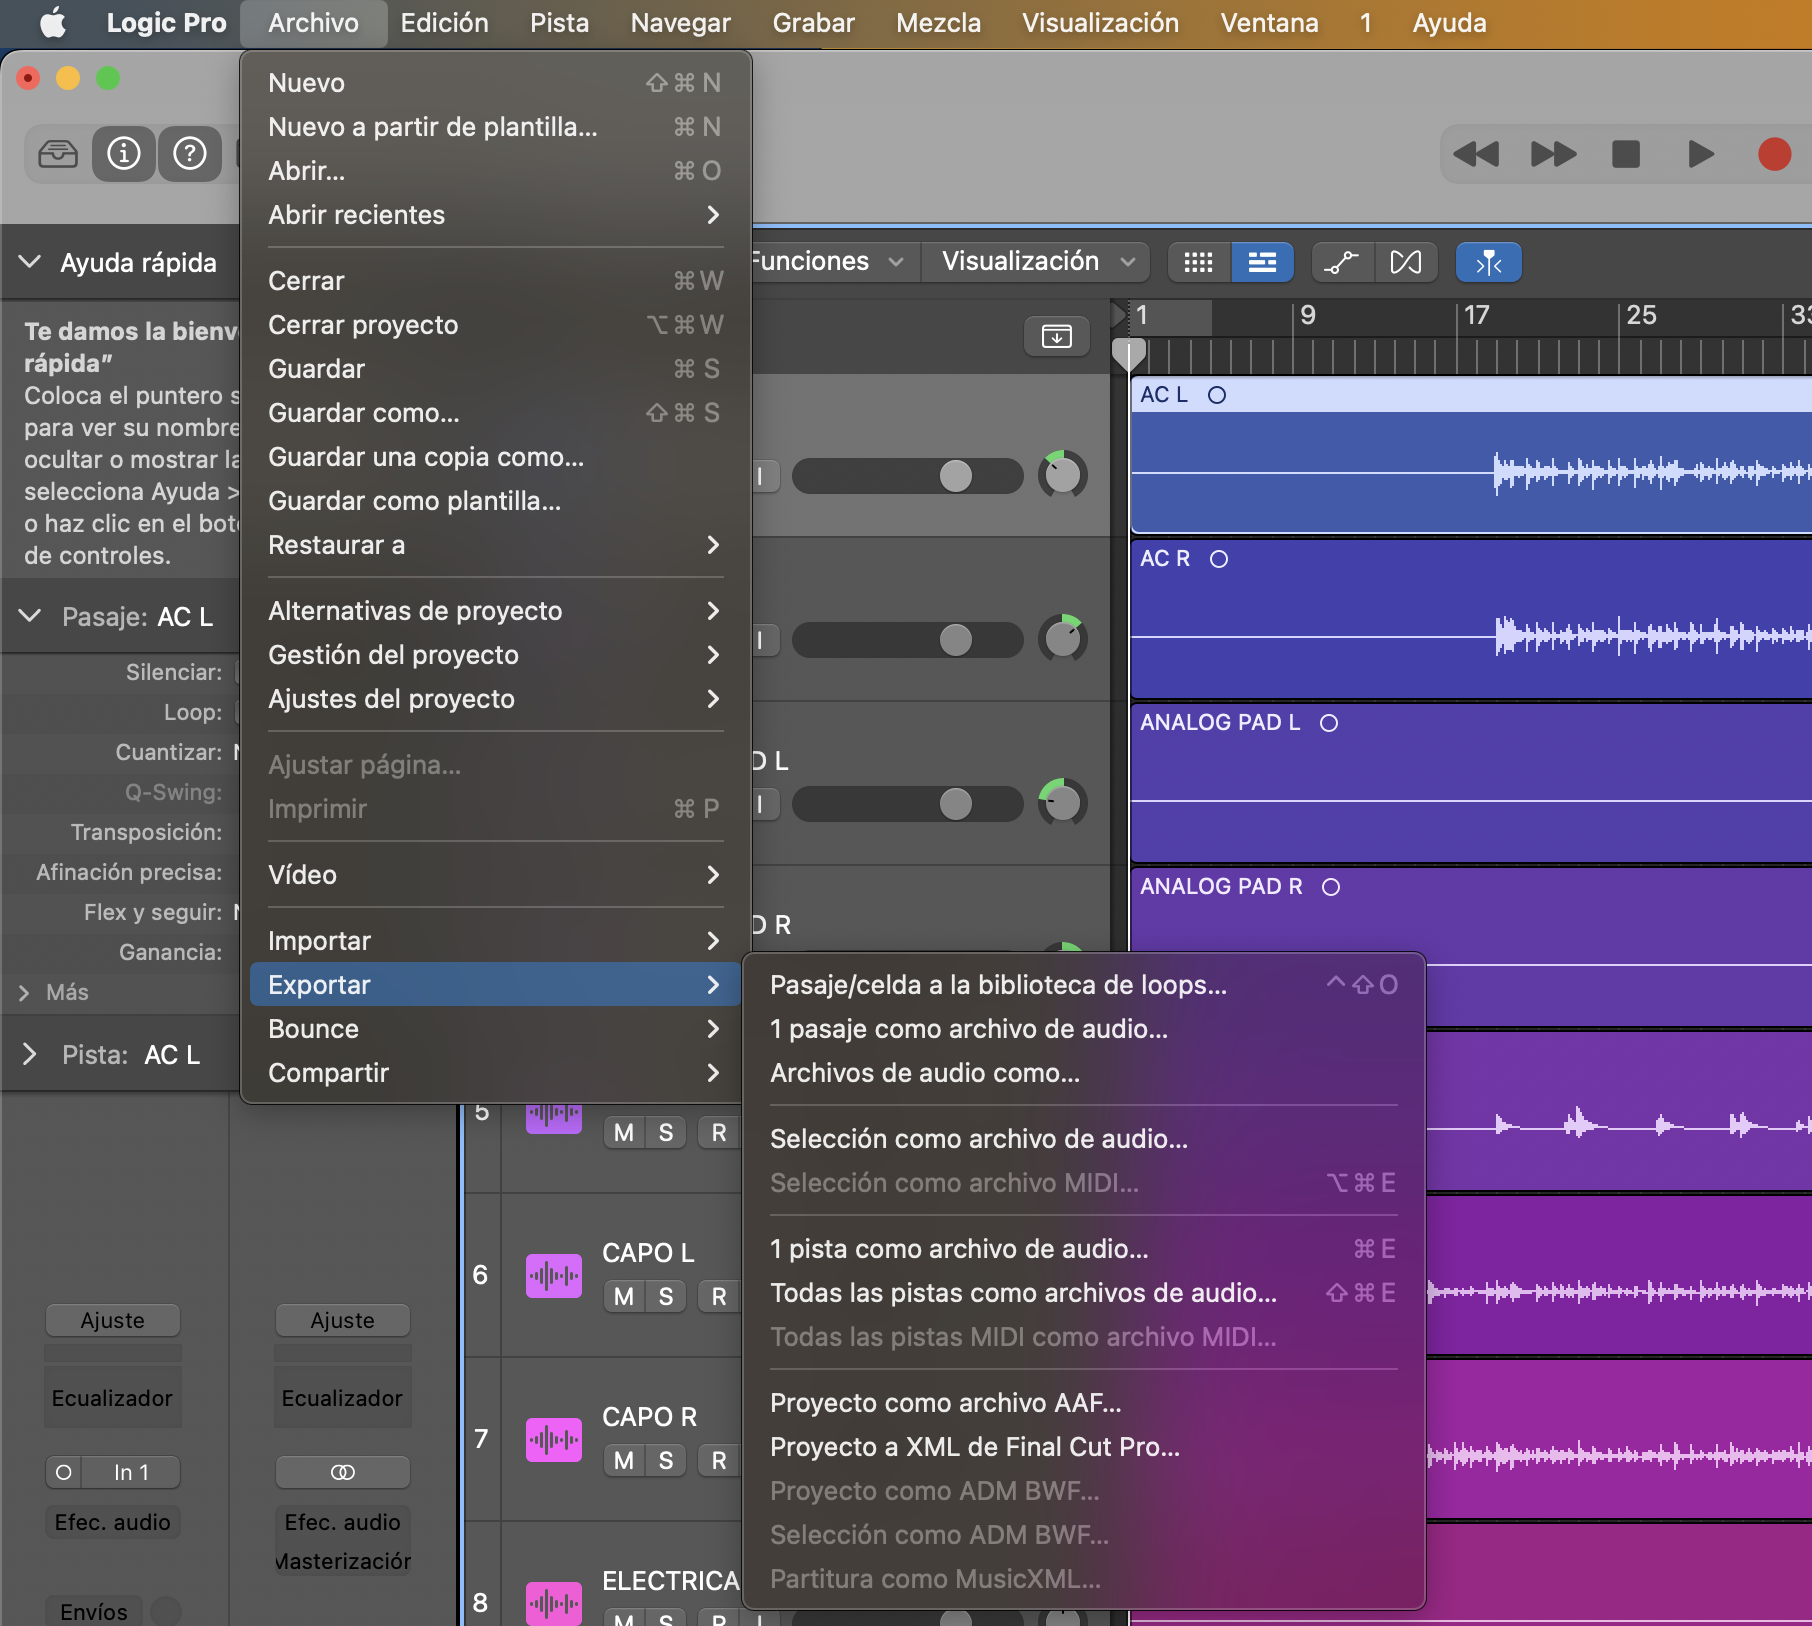Click bar 17 in the timeline ruler
This screenshot has height=1626, width=1812.
pyautogui.click(x=1476, y=316)
